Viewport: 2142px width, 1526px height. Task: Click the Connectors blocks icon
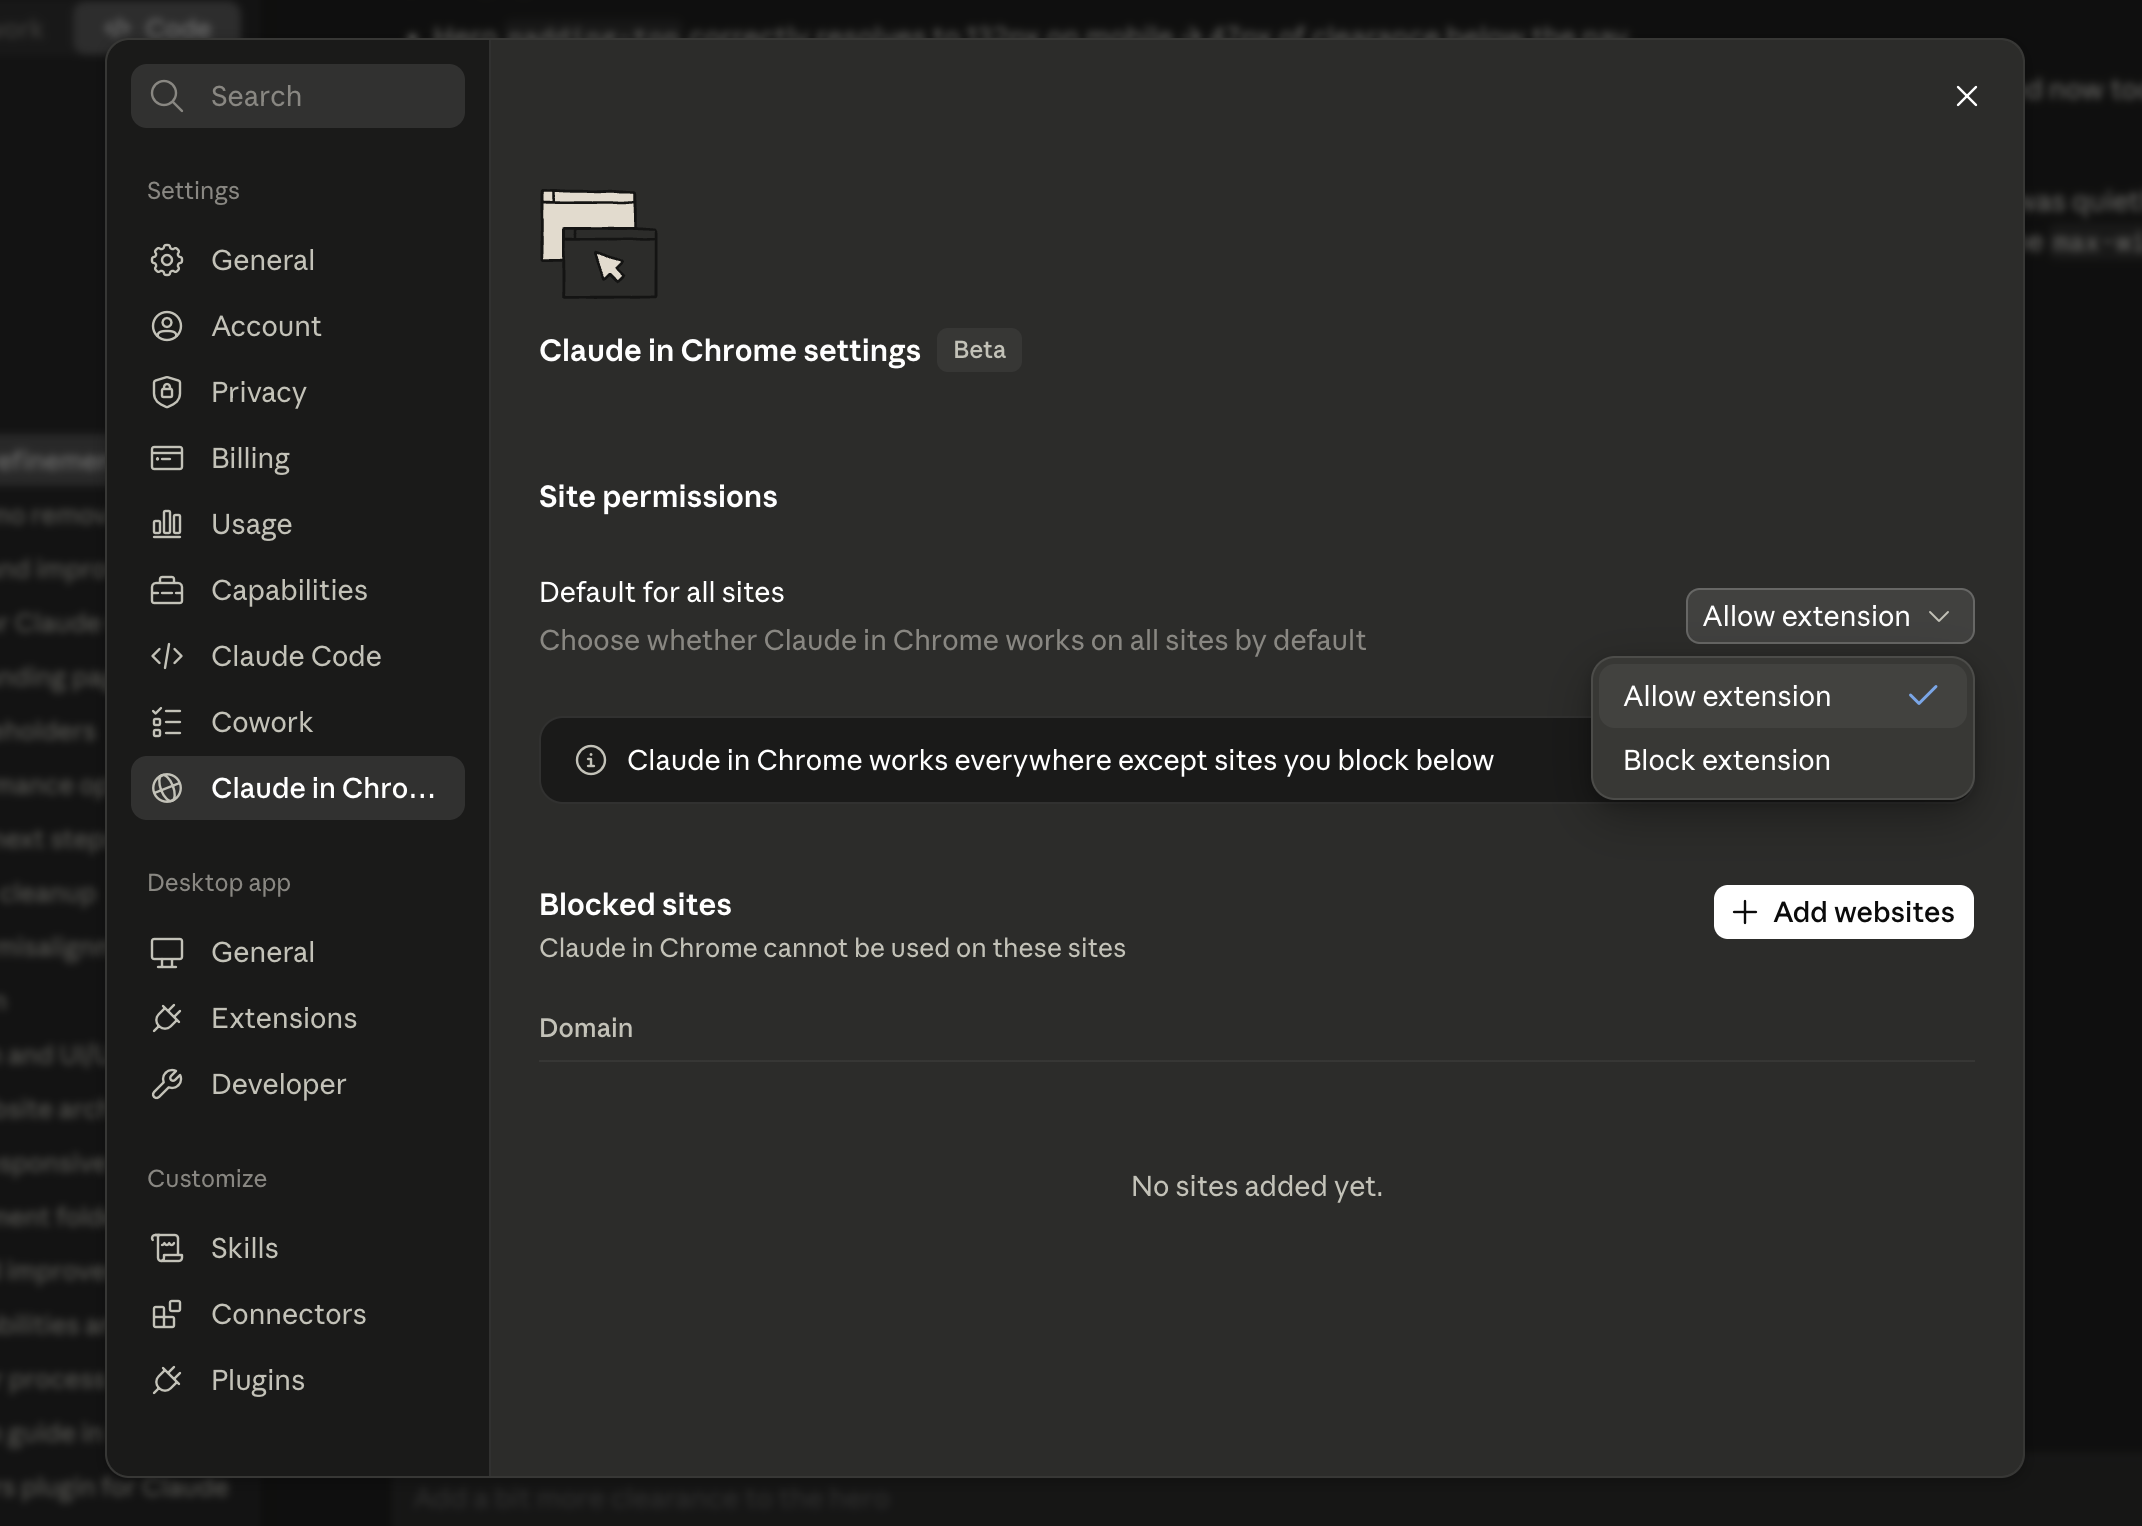click(167, 1314)
